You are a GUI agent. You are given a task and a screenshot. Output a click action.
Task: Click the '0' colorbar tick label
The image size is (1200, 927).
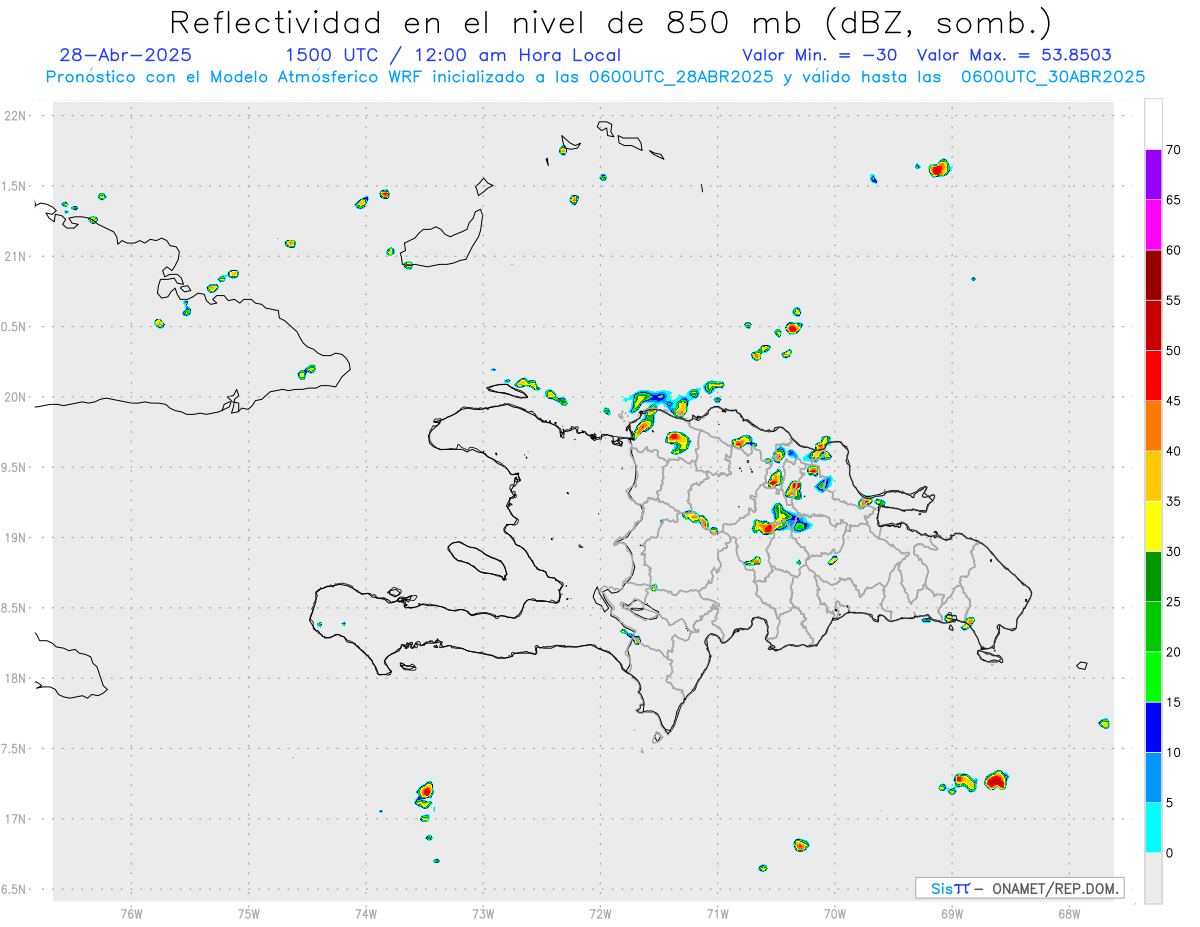[1170, 853]
